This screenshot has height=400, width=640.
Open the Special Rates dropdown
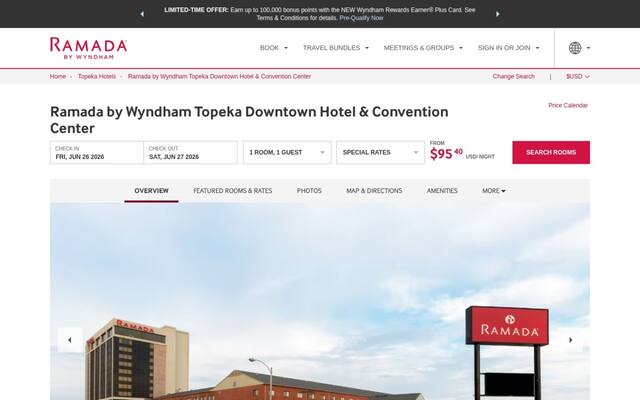tap(380, 152)
